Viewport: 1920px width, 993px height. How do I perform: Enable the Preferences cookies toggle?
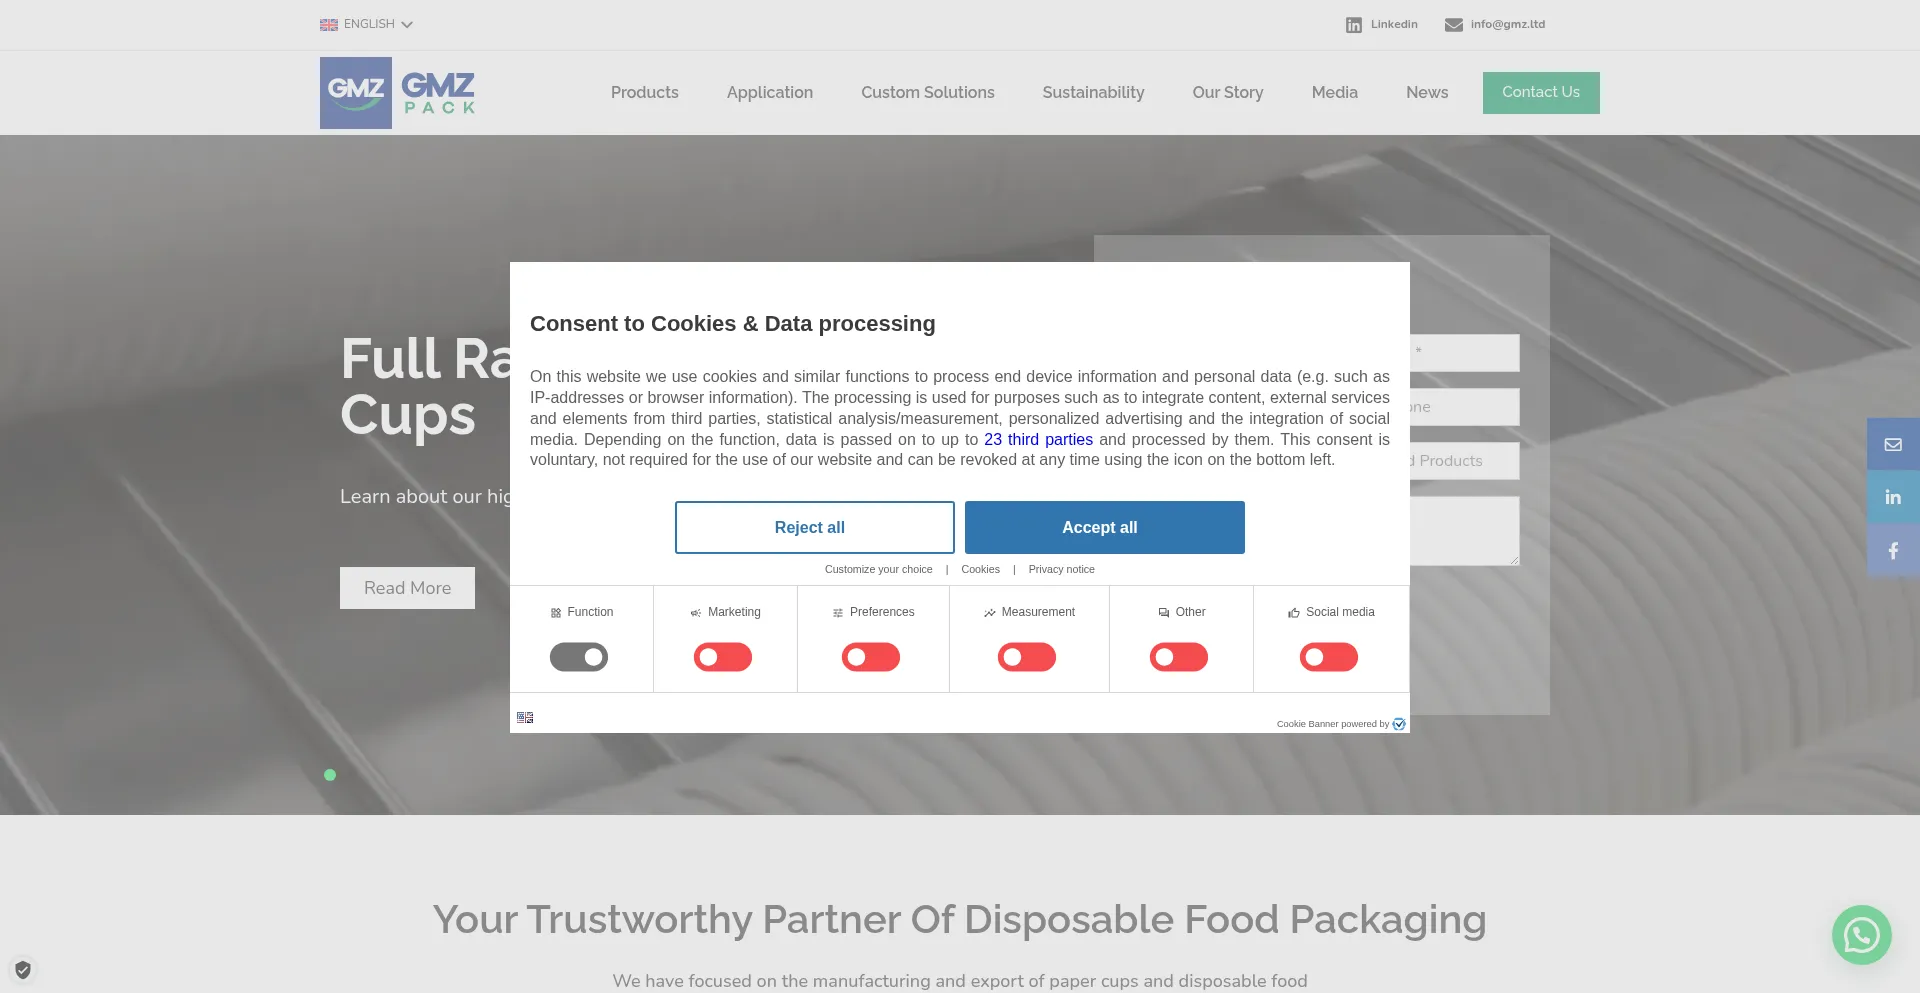click(x=871, y=657)
